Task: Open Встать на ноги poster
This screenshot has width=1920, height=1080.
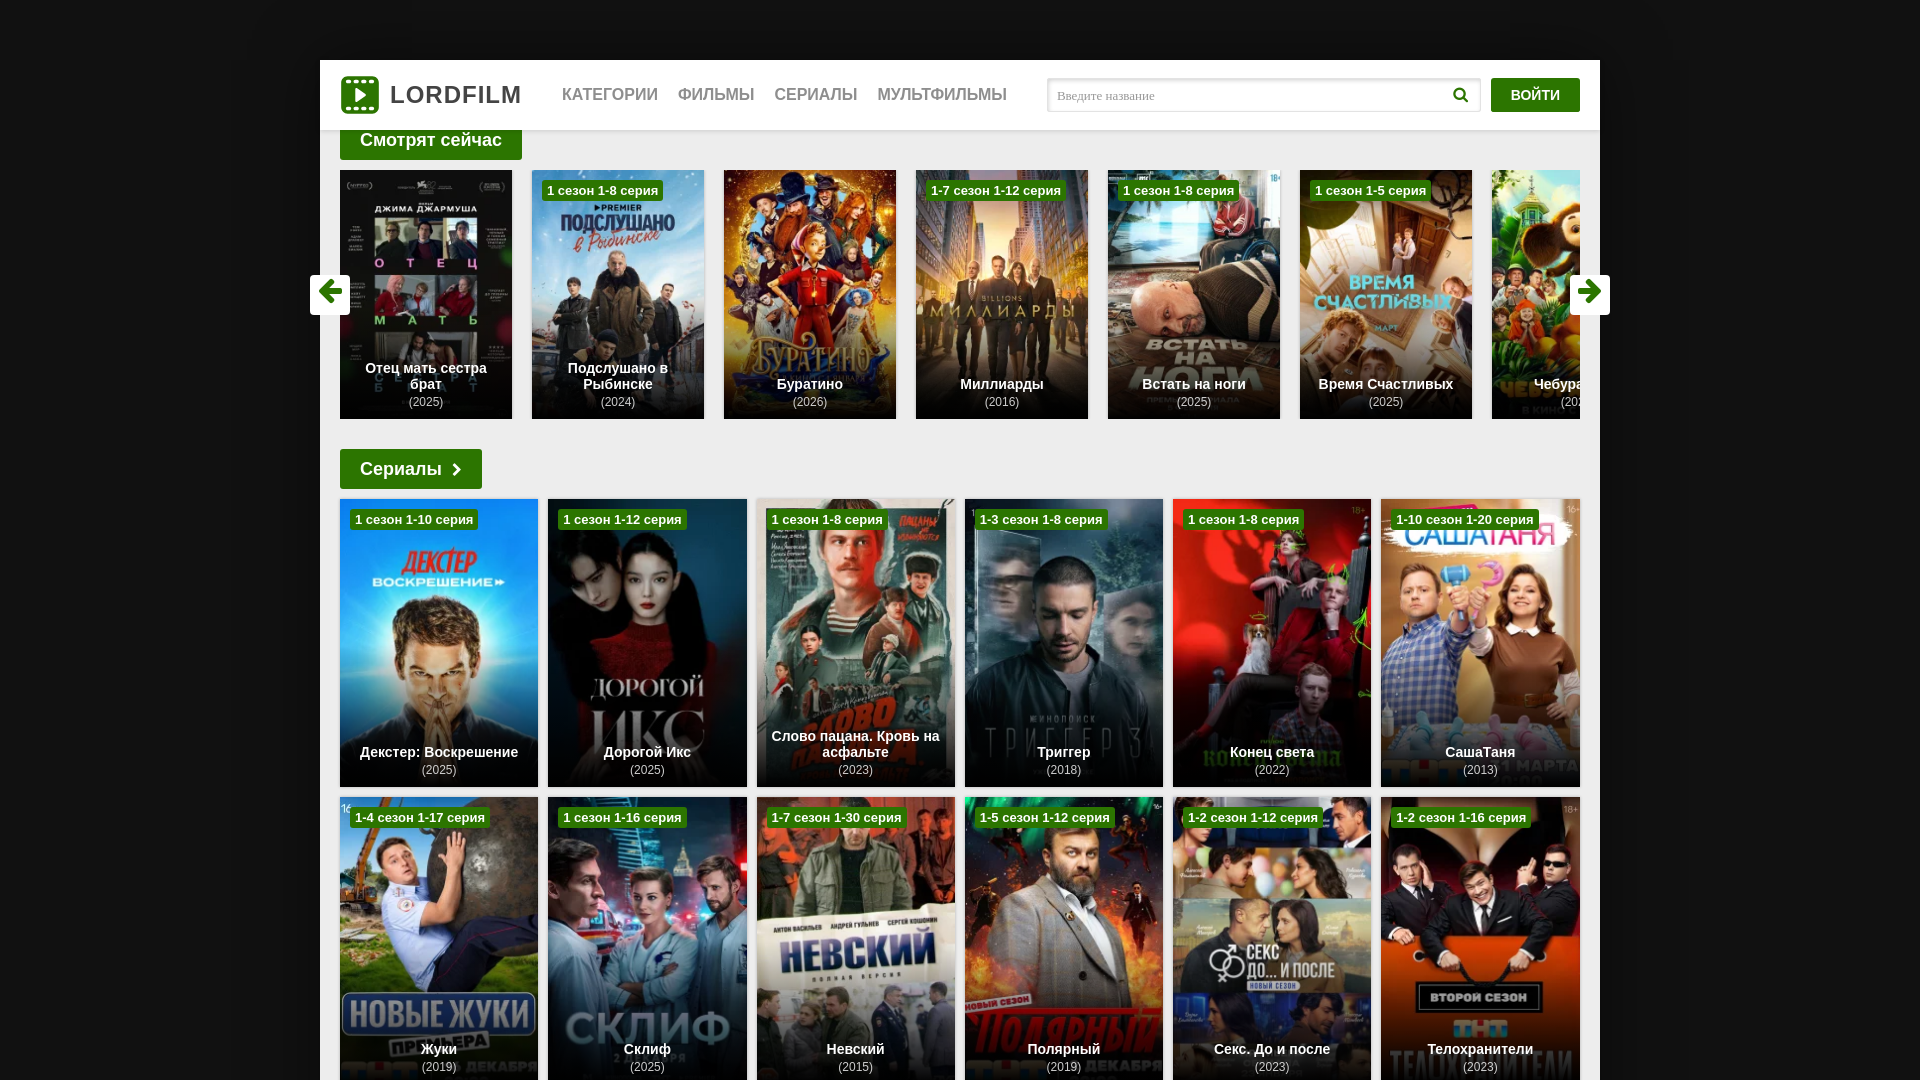Action: point(1194,294)
